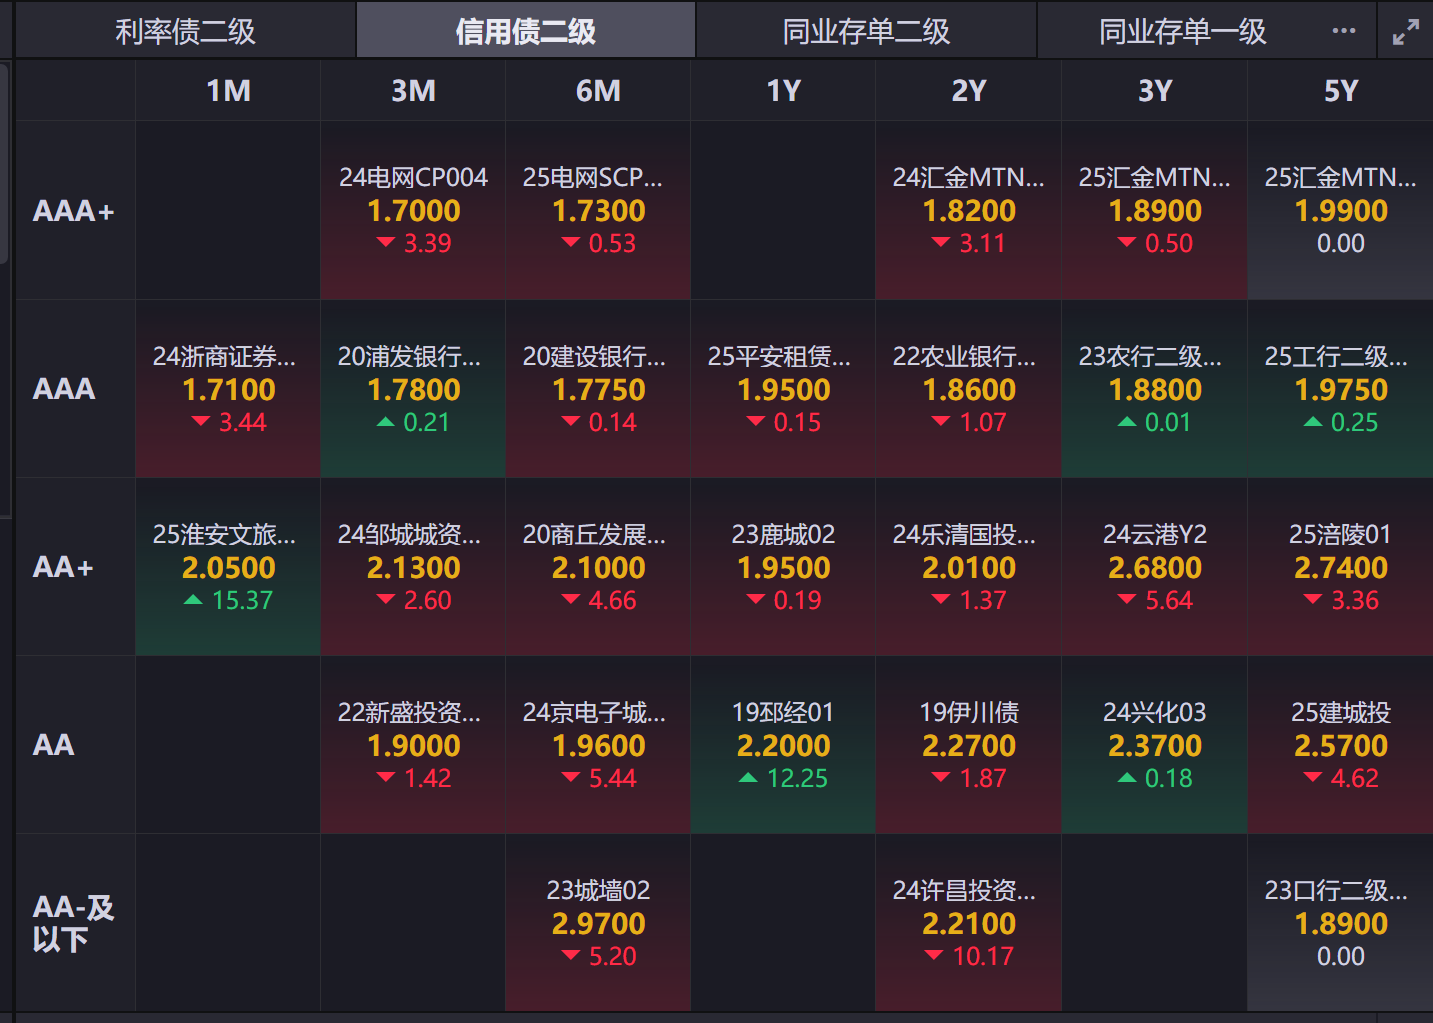Select the AA-及以下 row label
The image size is (1433, 1023).
click(x=73, y=923)
